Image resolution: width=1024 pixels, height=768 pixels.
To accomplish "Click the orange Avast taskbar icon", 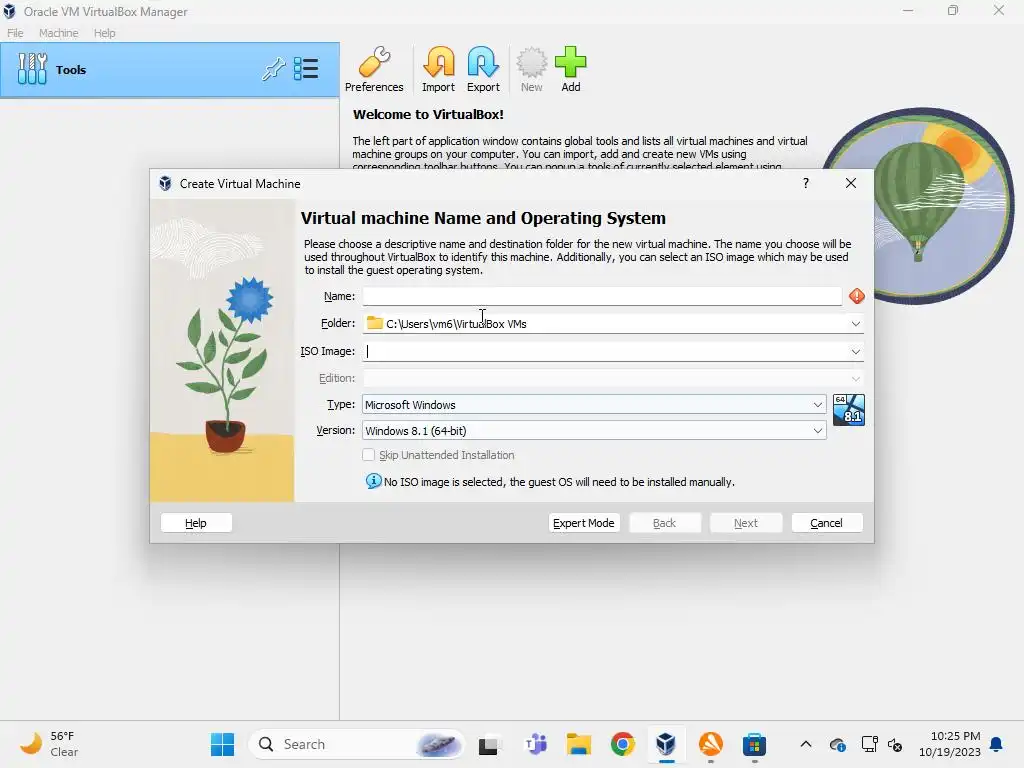I will coord(711,744).
